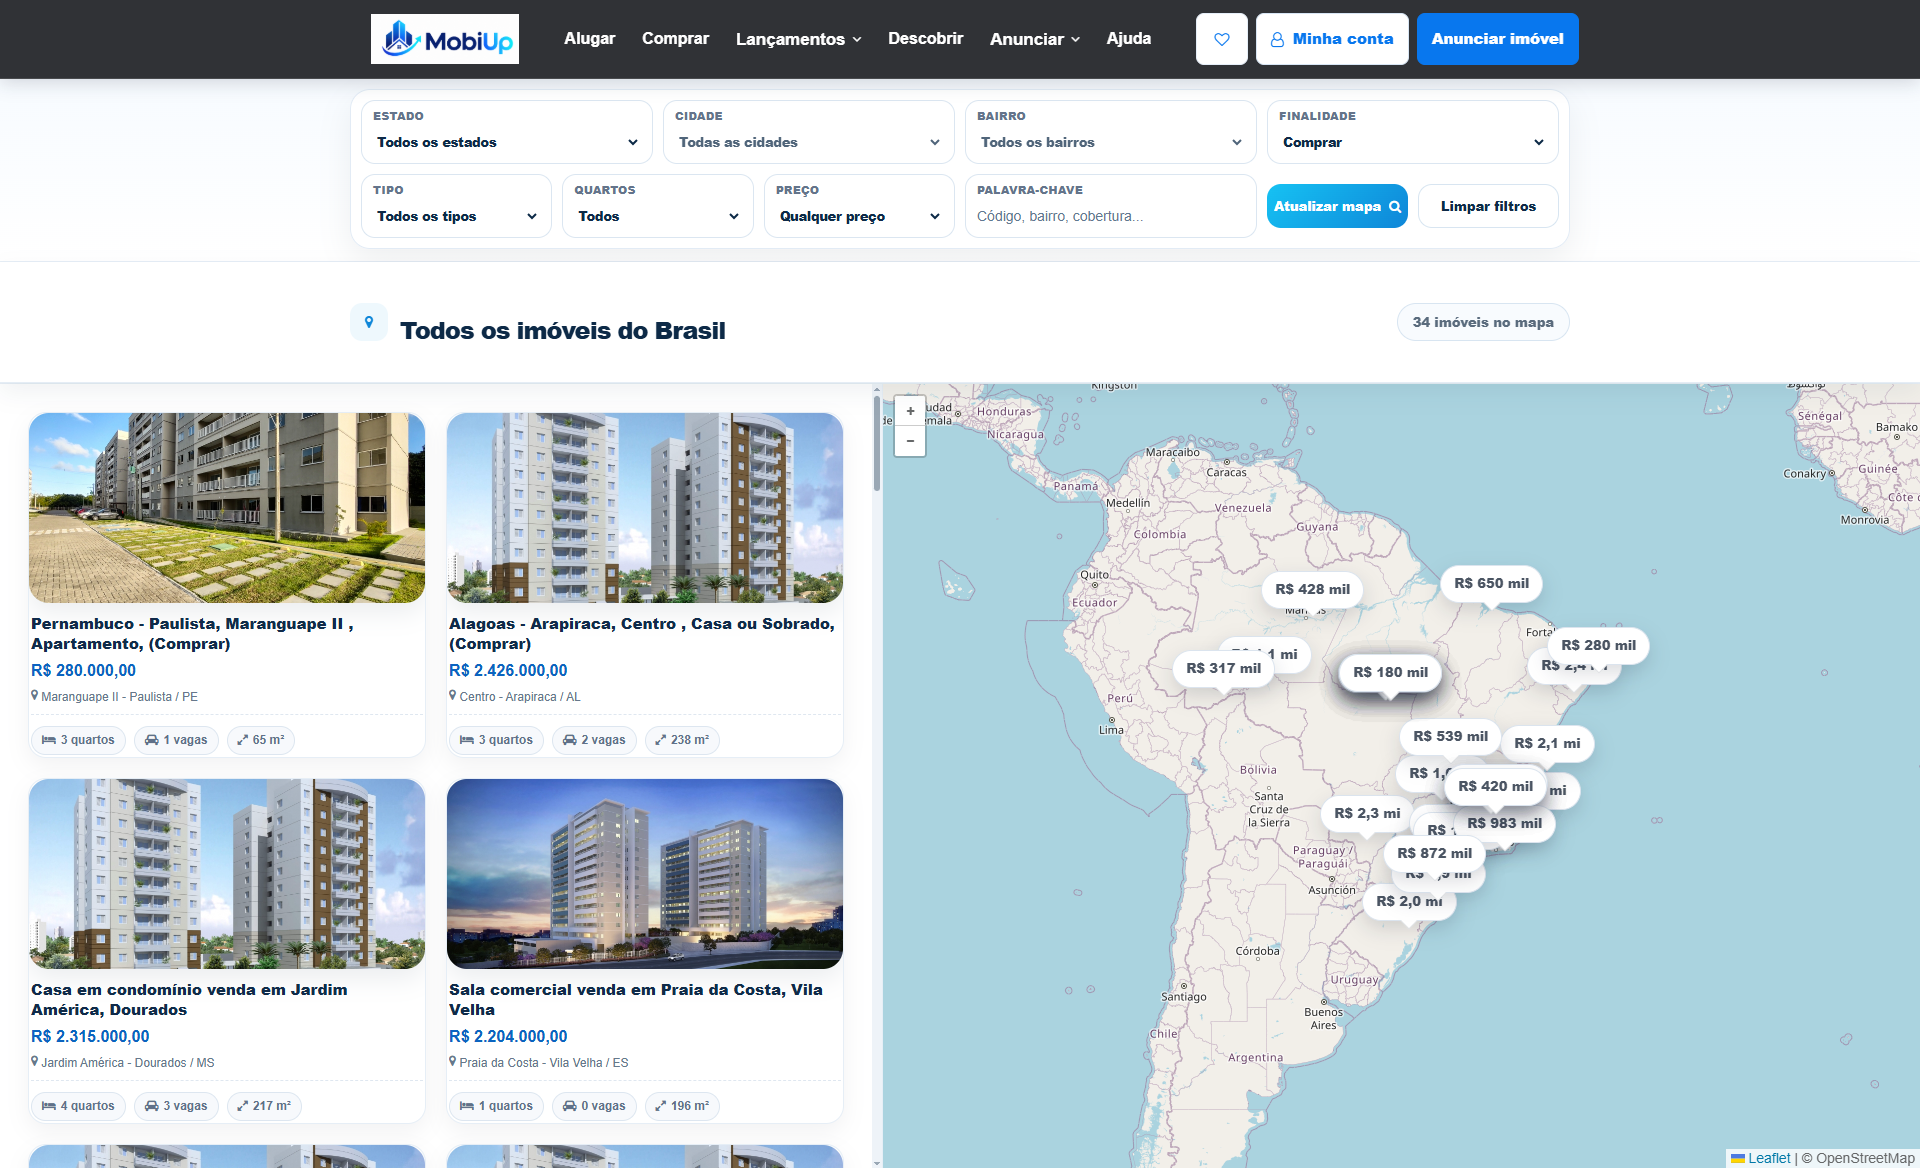Click 4 quartos chip on Dourados listing
This screenshot has height=1168, width=1920.
point(78,1106)
